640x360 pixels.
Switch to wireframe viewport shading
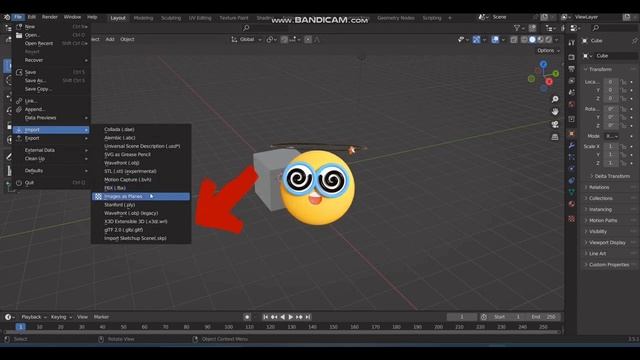pyautogui.click(x=524, y=40)
